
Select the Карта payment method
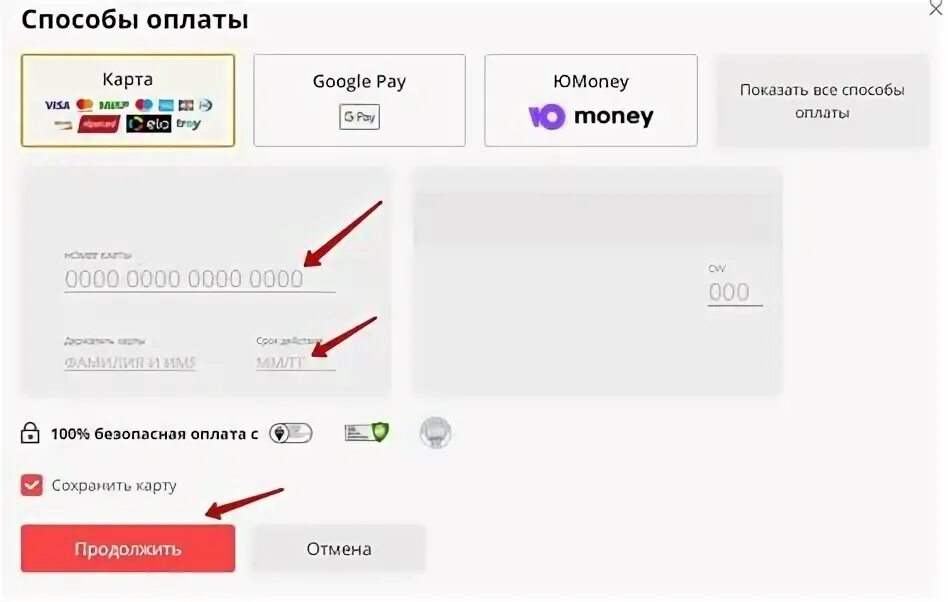coord(128,100)
